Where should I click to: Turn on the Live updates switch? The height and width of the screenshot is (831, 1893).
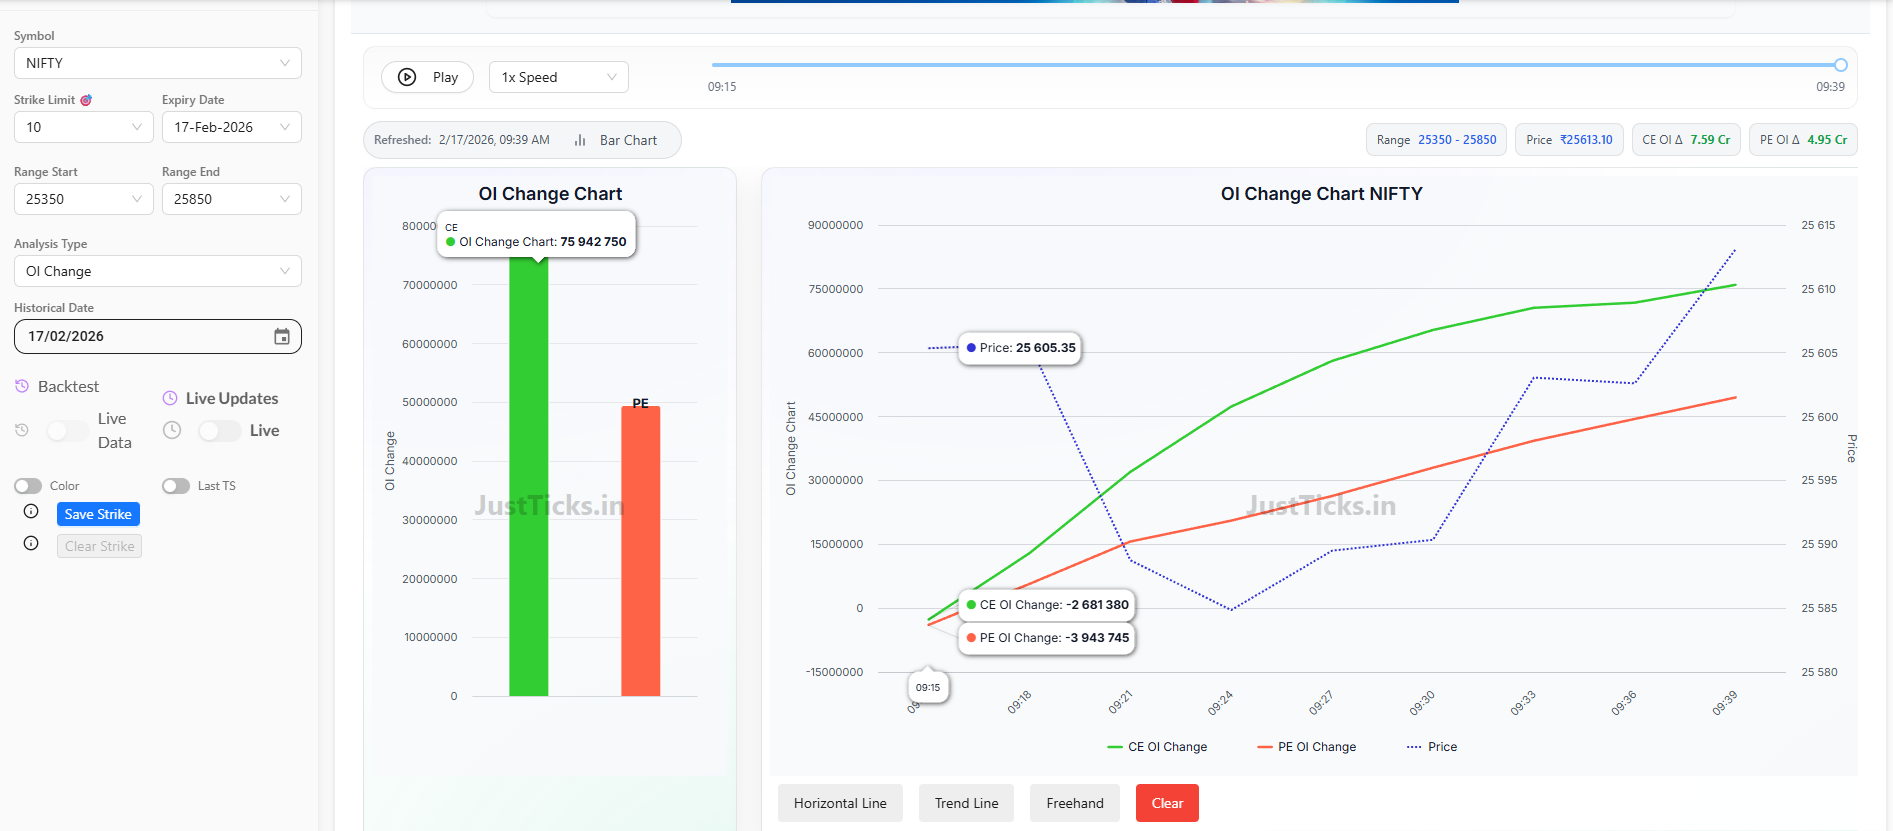coord(219,431)
